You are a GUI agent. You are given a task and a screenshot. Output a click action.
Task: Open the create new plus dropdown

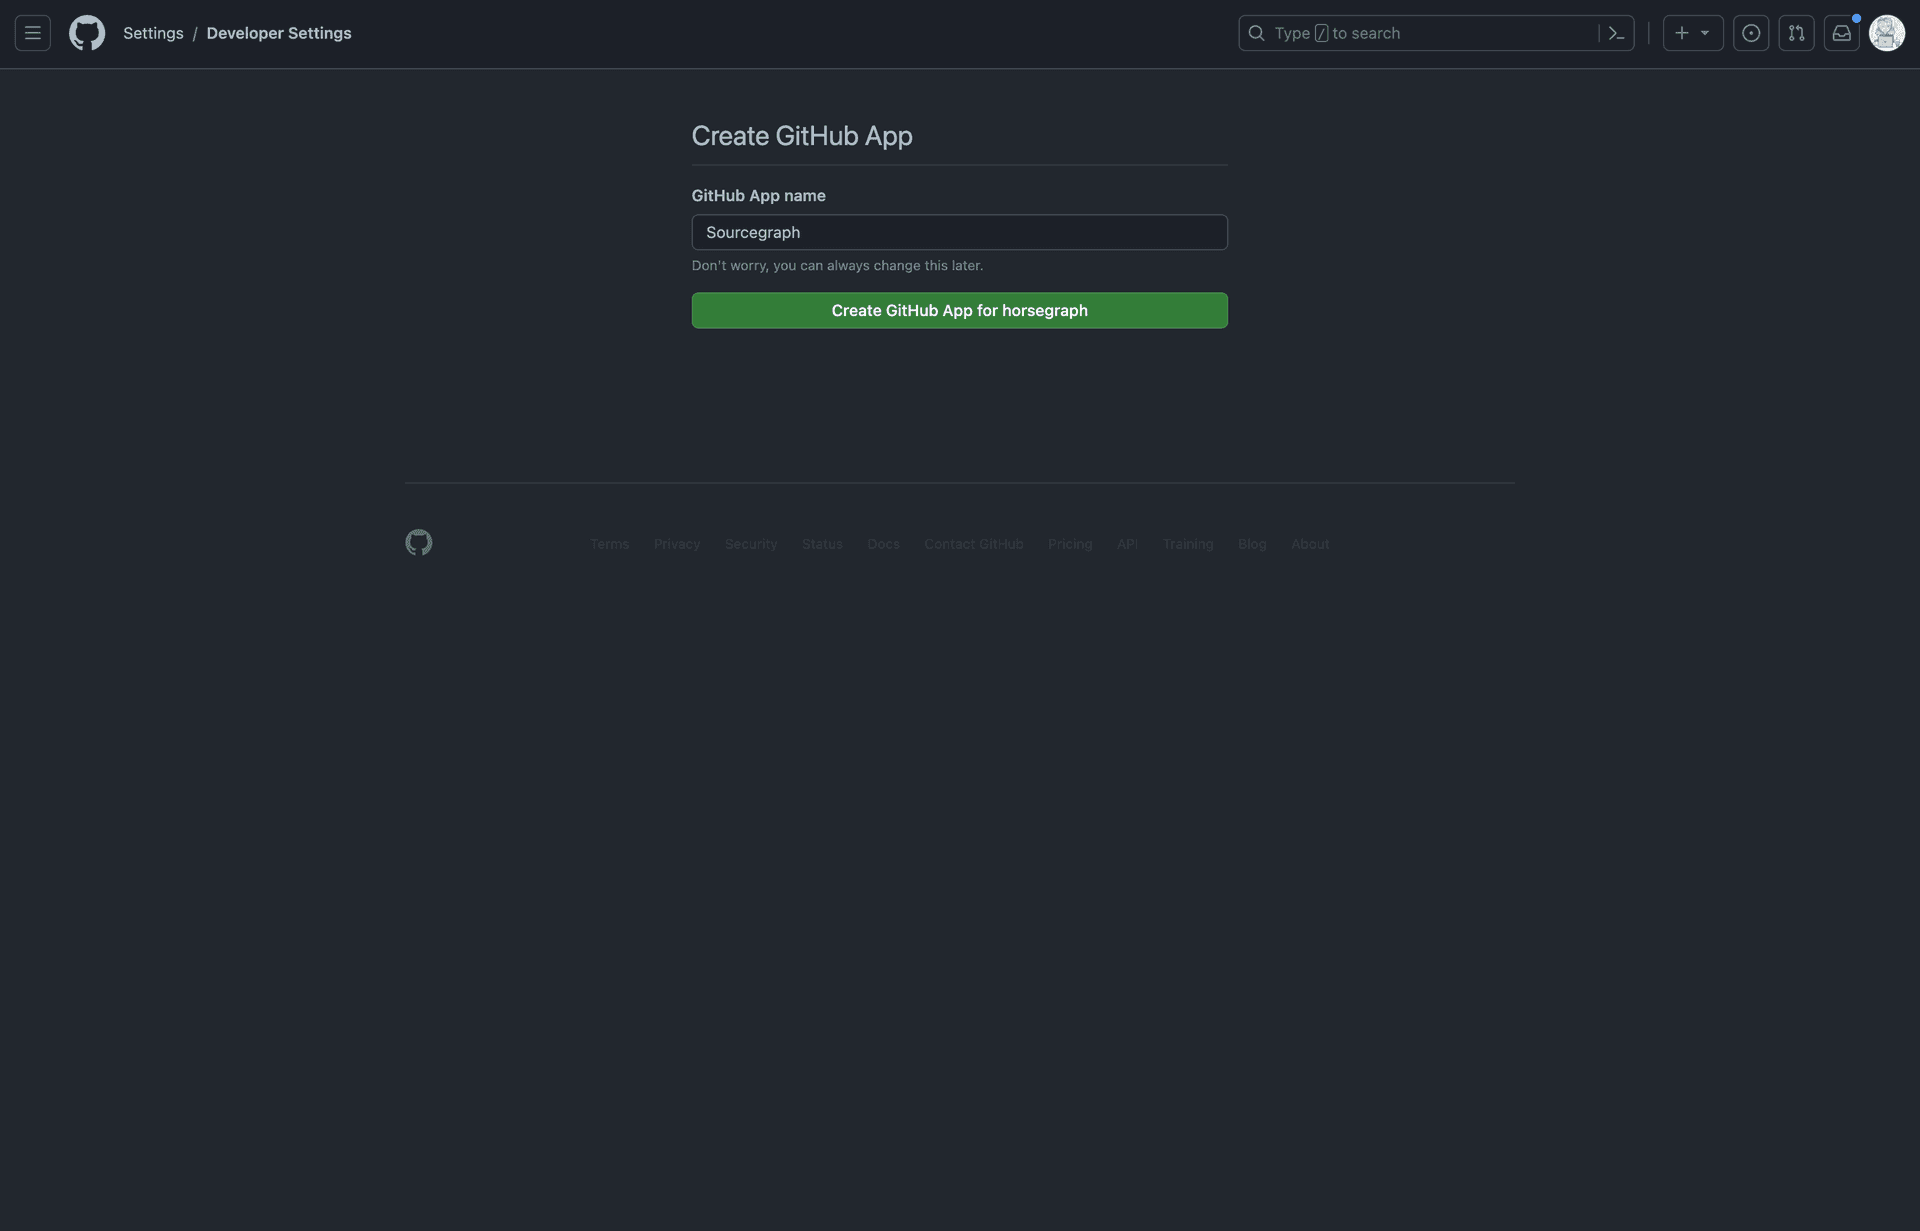click(1692, 33)
